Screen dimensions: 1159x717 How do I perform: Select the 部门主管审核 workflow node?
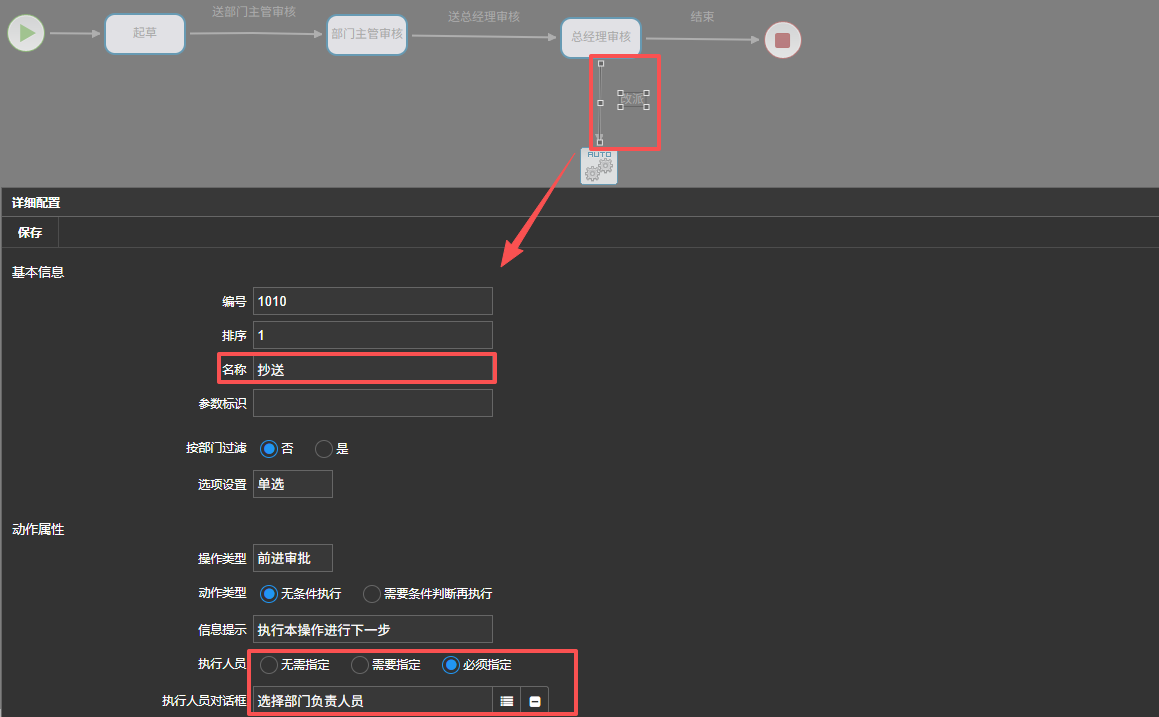[x=367, y=35]
